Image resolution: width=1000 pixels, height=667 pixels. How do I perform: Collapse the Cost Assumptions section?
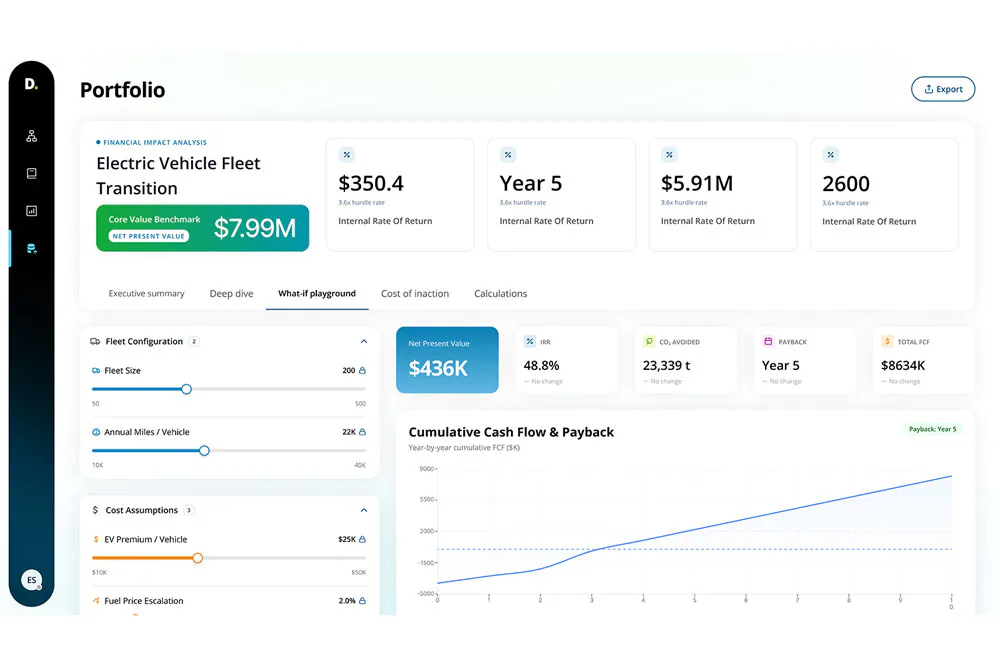364,510
